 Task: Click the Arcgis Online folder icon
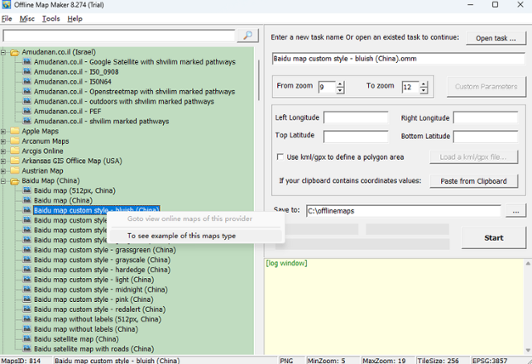pyautogui.click(x=15, y=151)
